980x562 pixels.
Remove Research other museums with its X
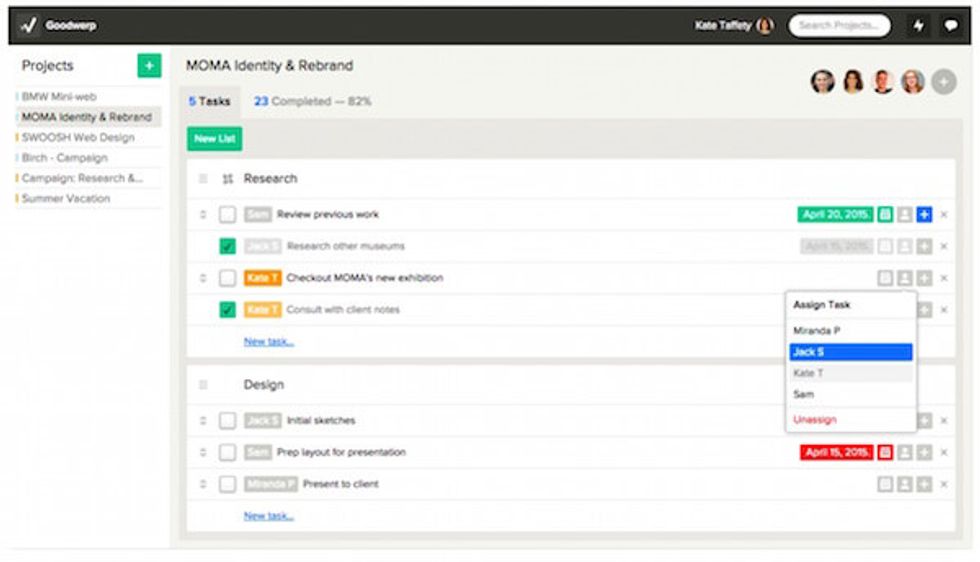(x=944, y=246)
